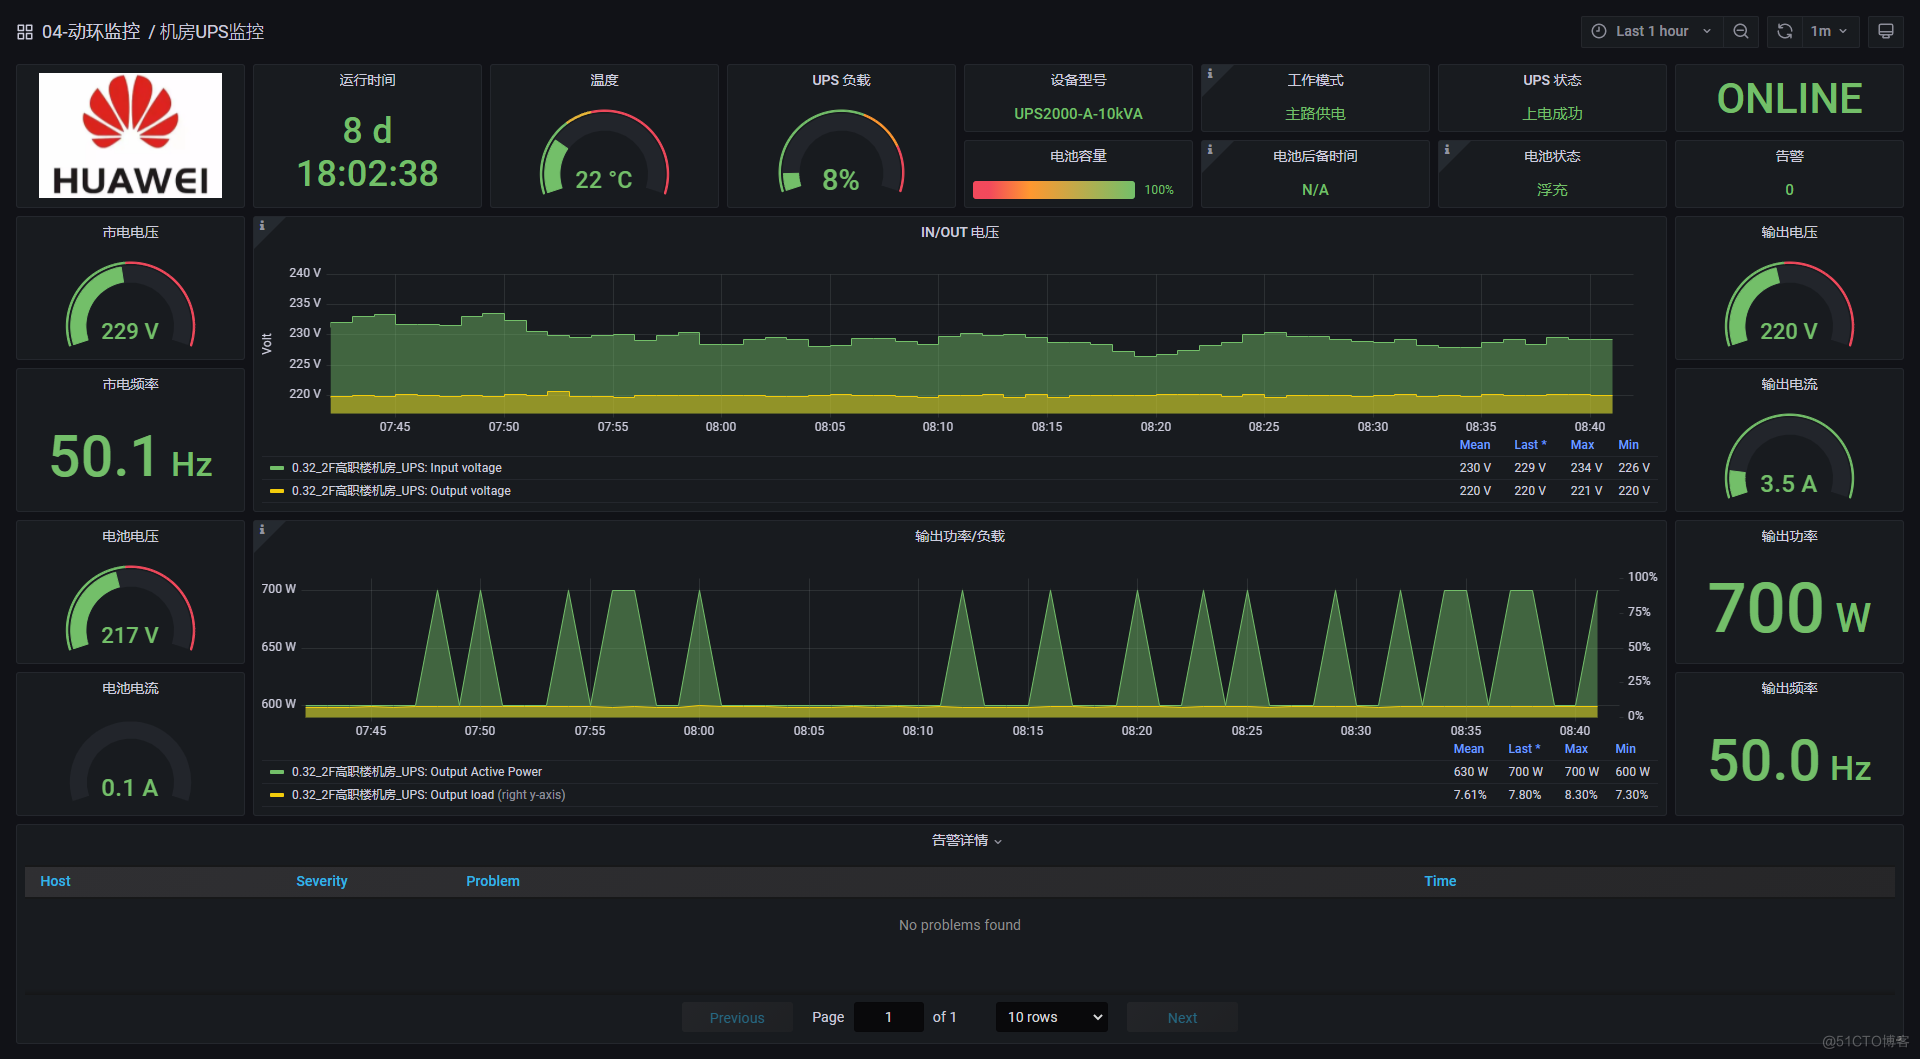The image size is (1920, 1059).
Task: Open the dashboard search grid icon
Action: coord(25,32)
